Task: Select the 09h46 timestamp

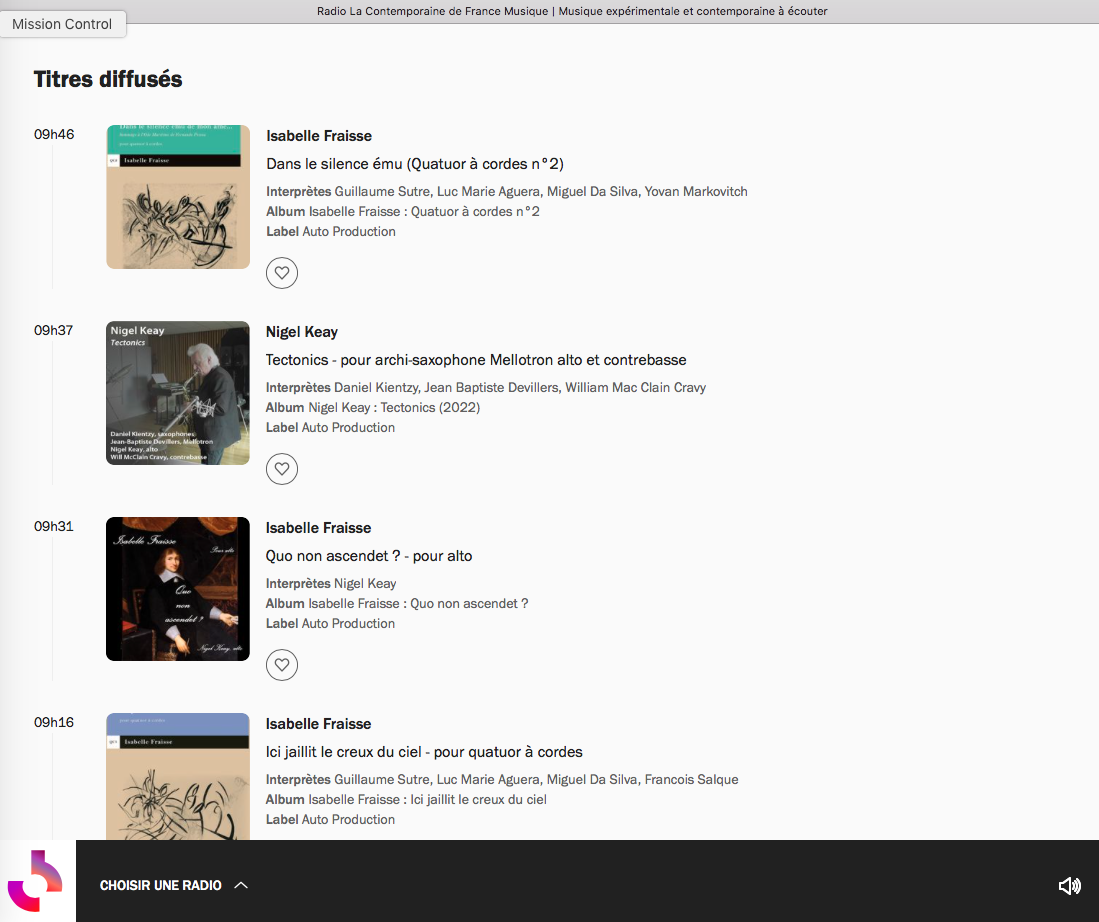Action: (54, 134)
